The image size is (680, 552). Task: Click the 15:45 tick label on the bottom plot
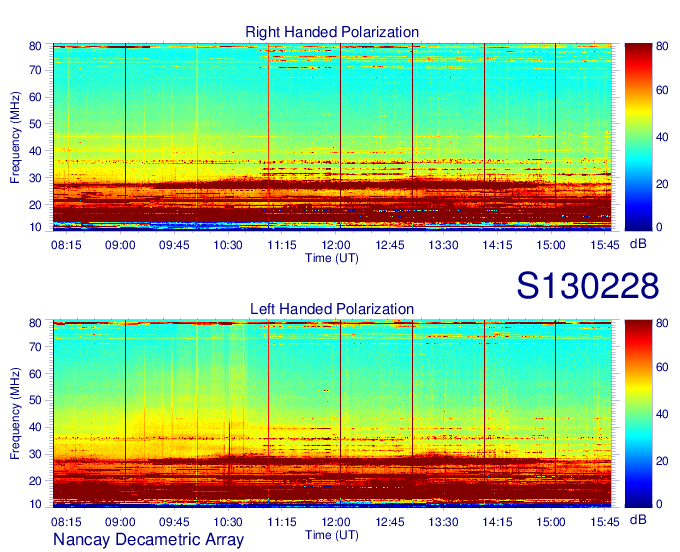click(x=605, y=522)
